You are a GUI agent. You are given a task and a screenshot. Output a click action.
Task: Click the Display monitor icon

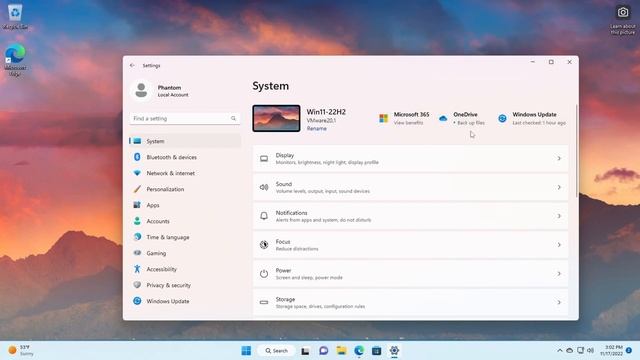pyautogui.click(x=264, y=158)
